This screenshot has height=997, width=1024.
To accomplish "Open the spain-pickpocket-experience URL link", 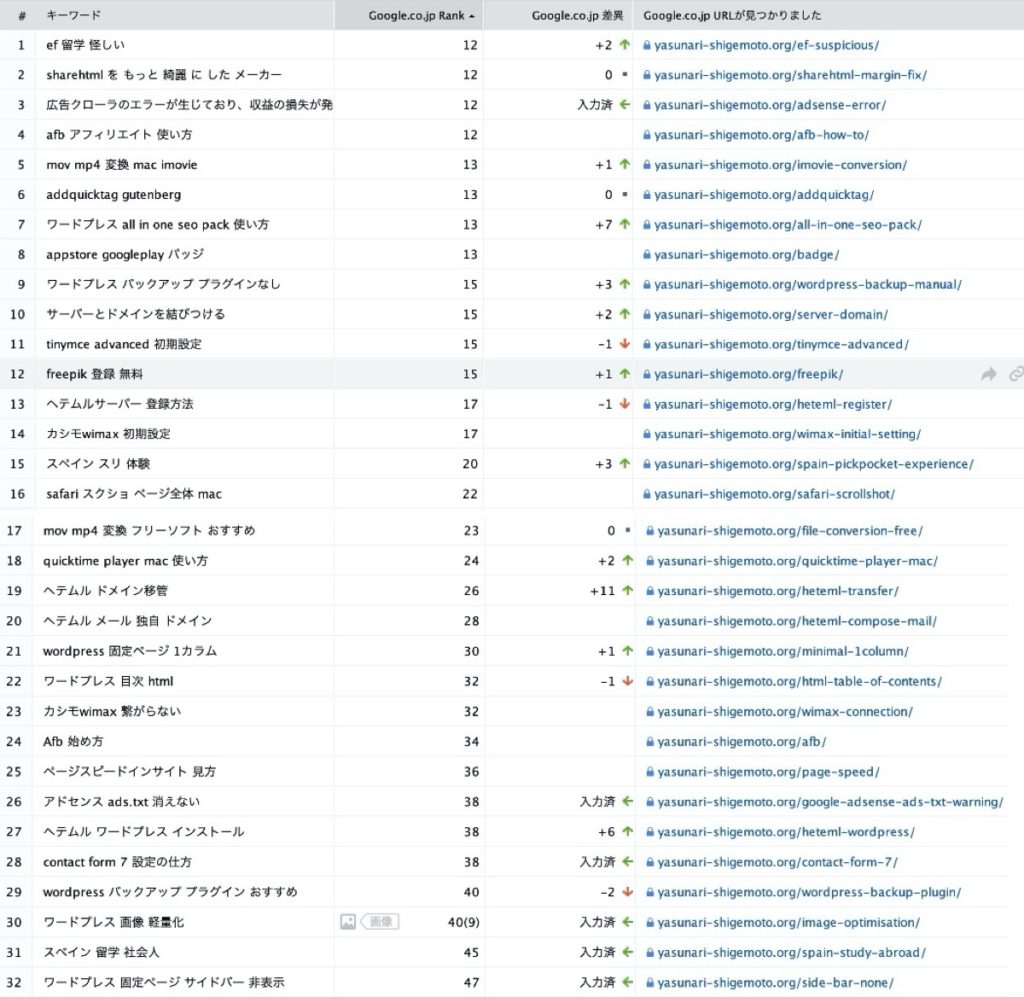I will click(x=814, y=464).
